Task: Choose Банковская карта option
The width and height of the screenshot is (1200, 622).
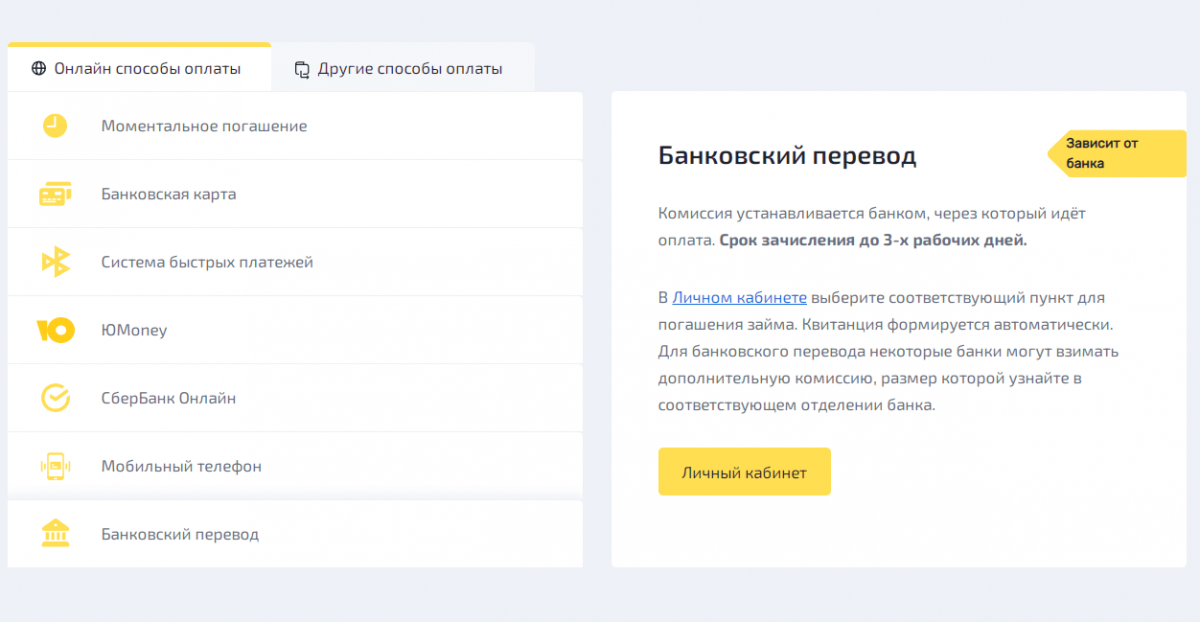Action: (295, 194)
